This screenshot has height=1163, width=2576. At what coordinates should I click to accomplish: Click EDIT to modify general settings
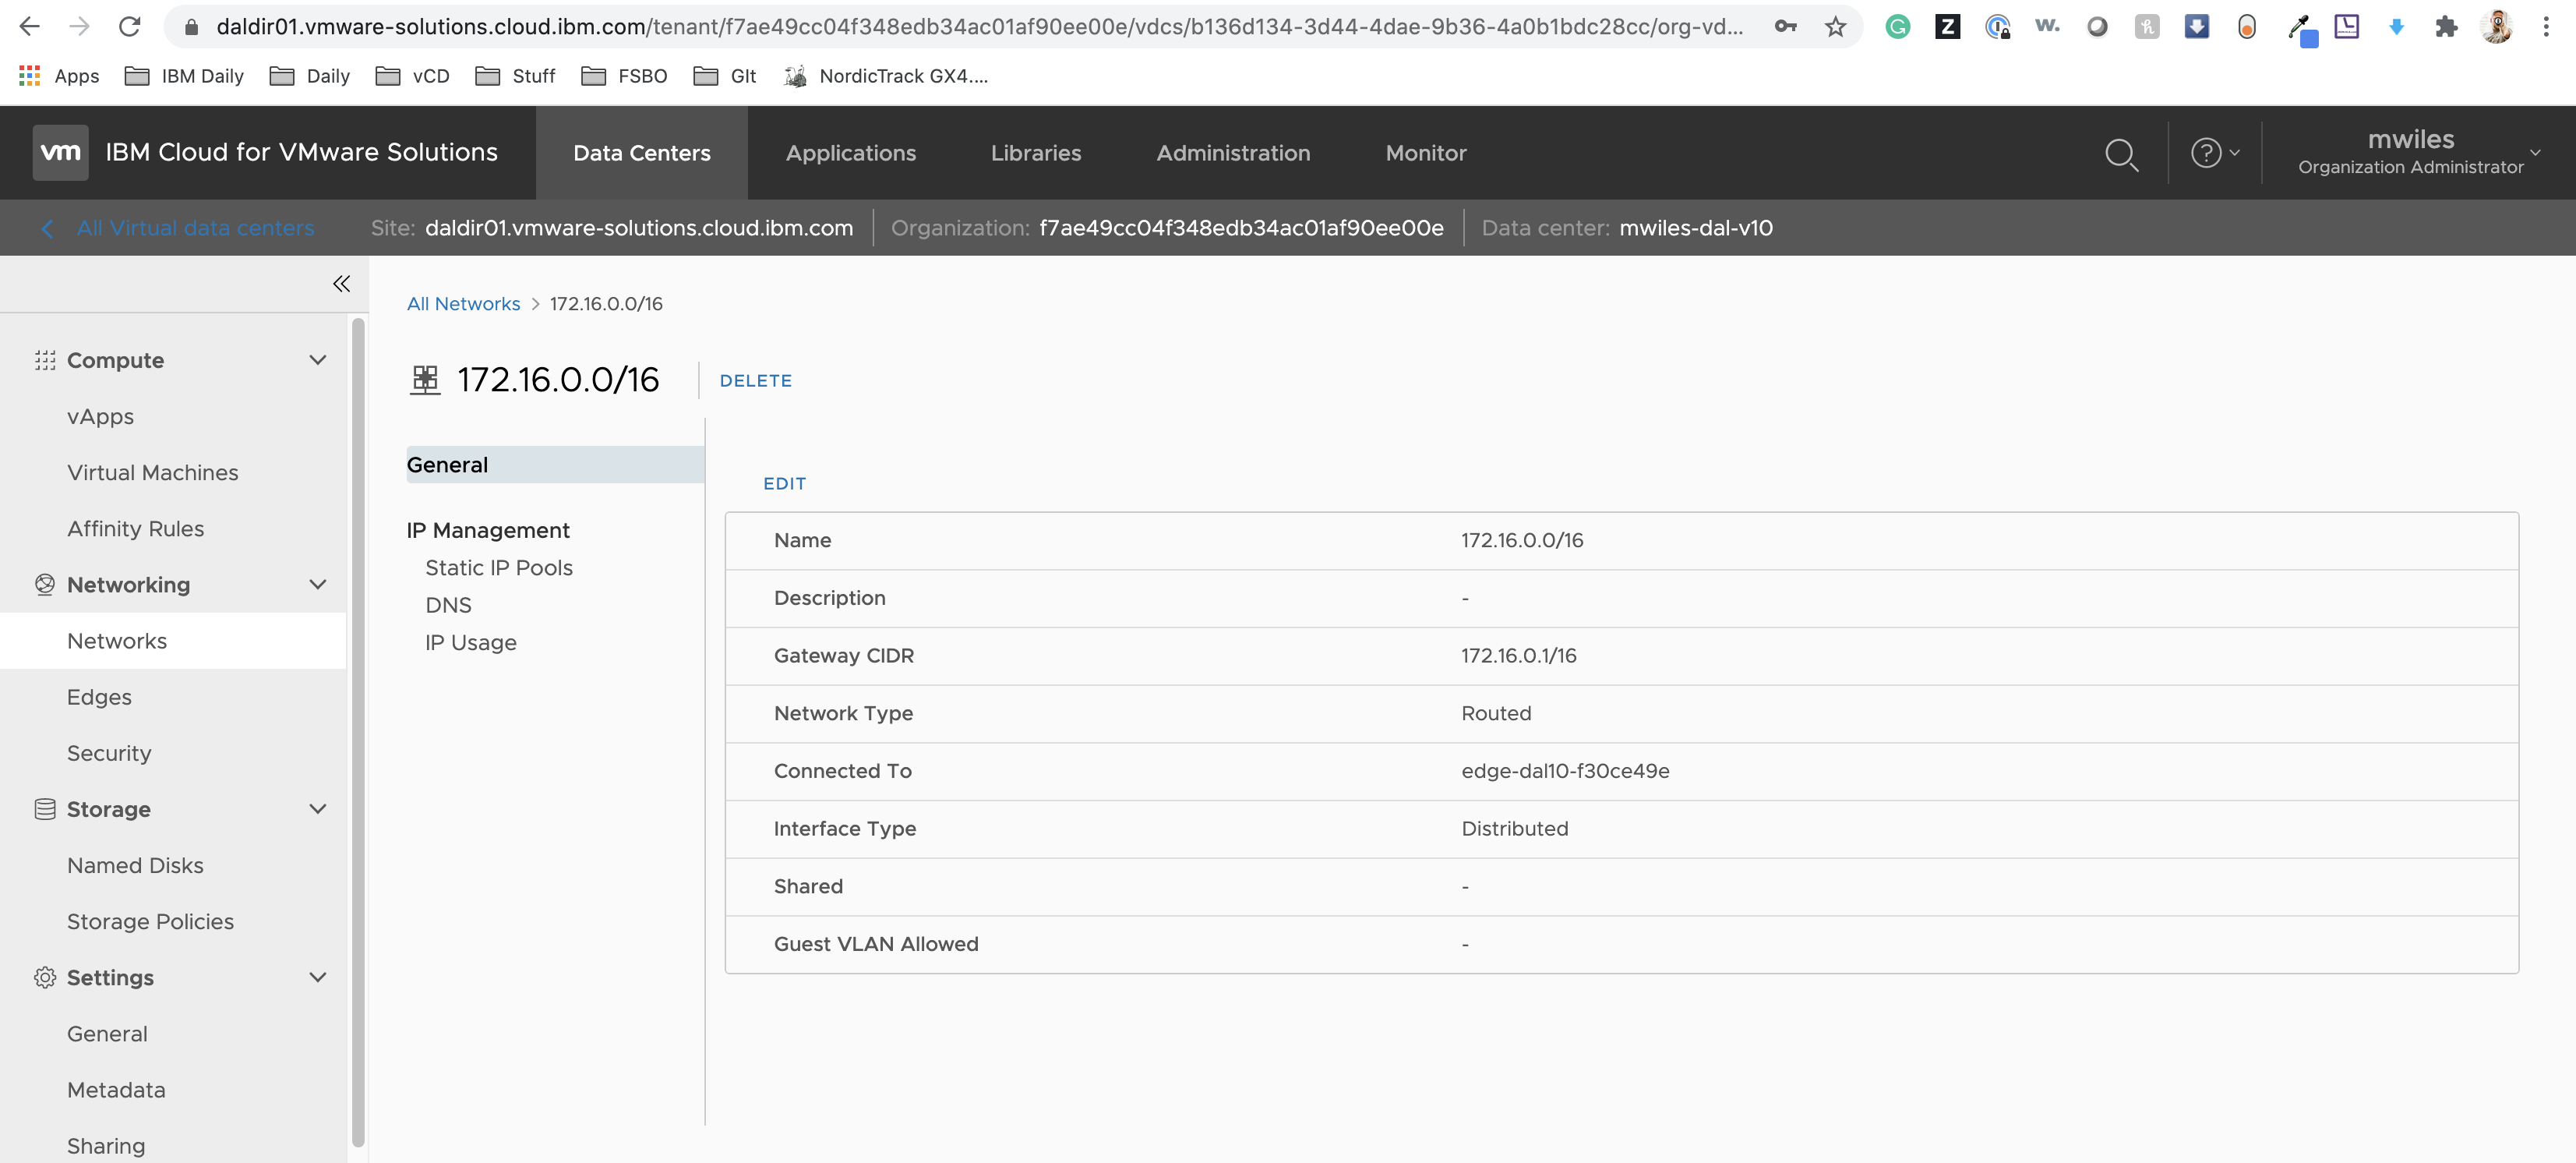pos(784,484)
